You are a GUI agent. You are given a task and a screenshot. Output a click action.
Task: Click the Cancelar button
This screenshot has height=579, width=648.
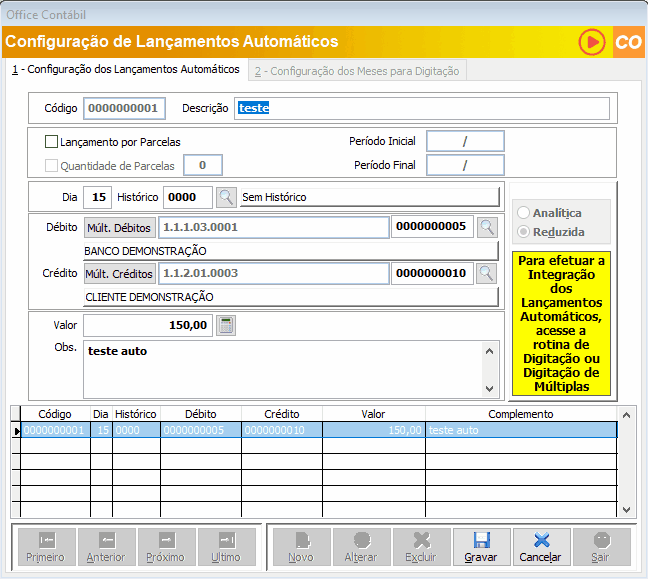coord(541,547)
